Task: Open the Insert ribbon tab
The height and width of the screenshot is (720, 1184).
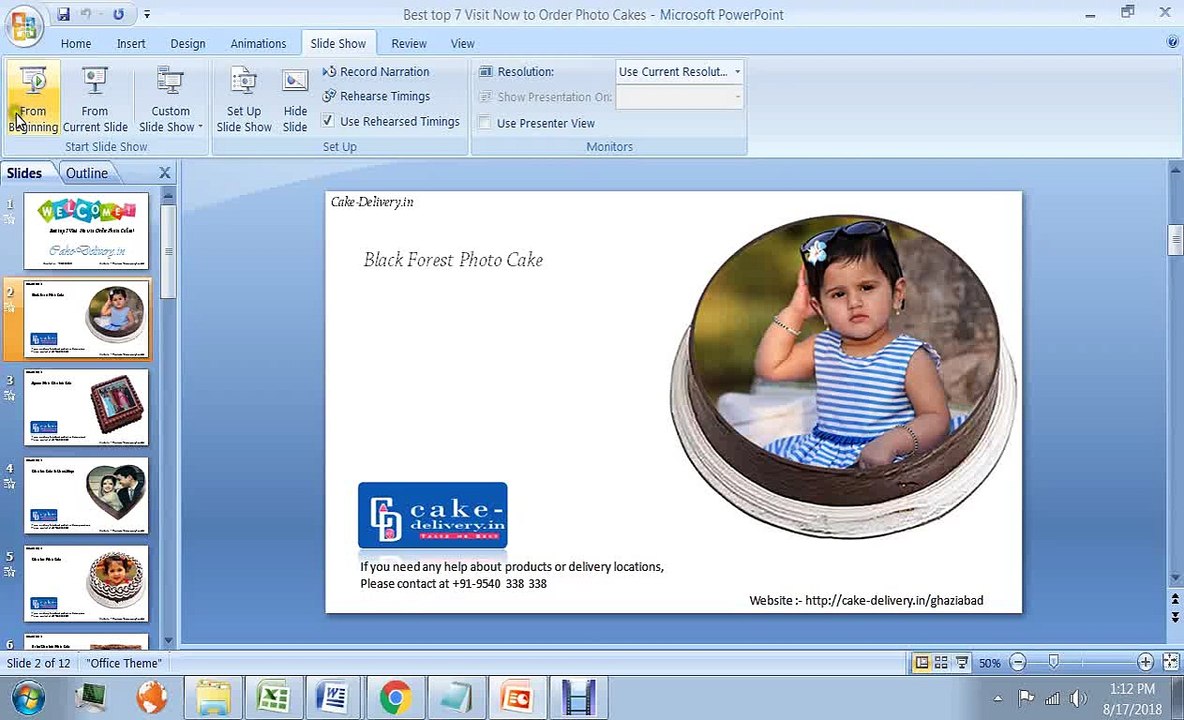Action: tap(131, 44)
